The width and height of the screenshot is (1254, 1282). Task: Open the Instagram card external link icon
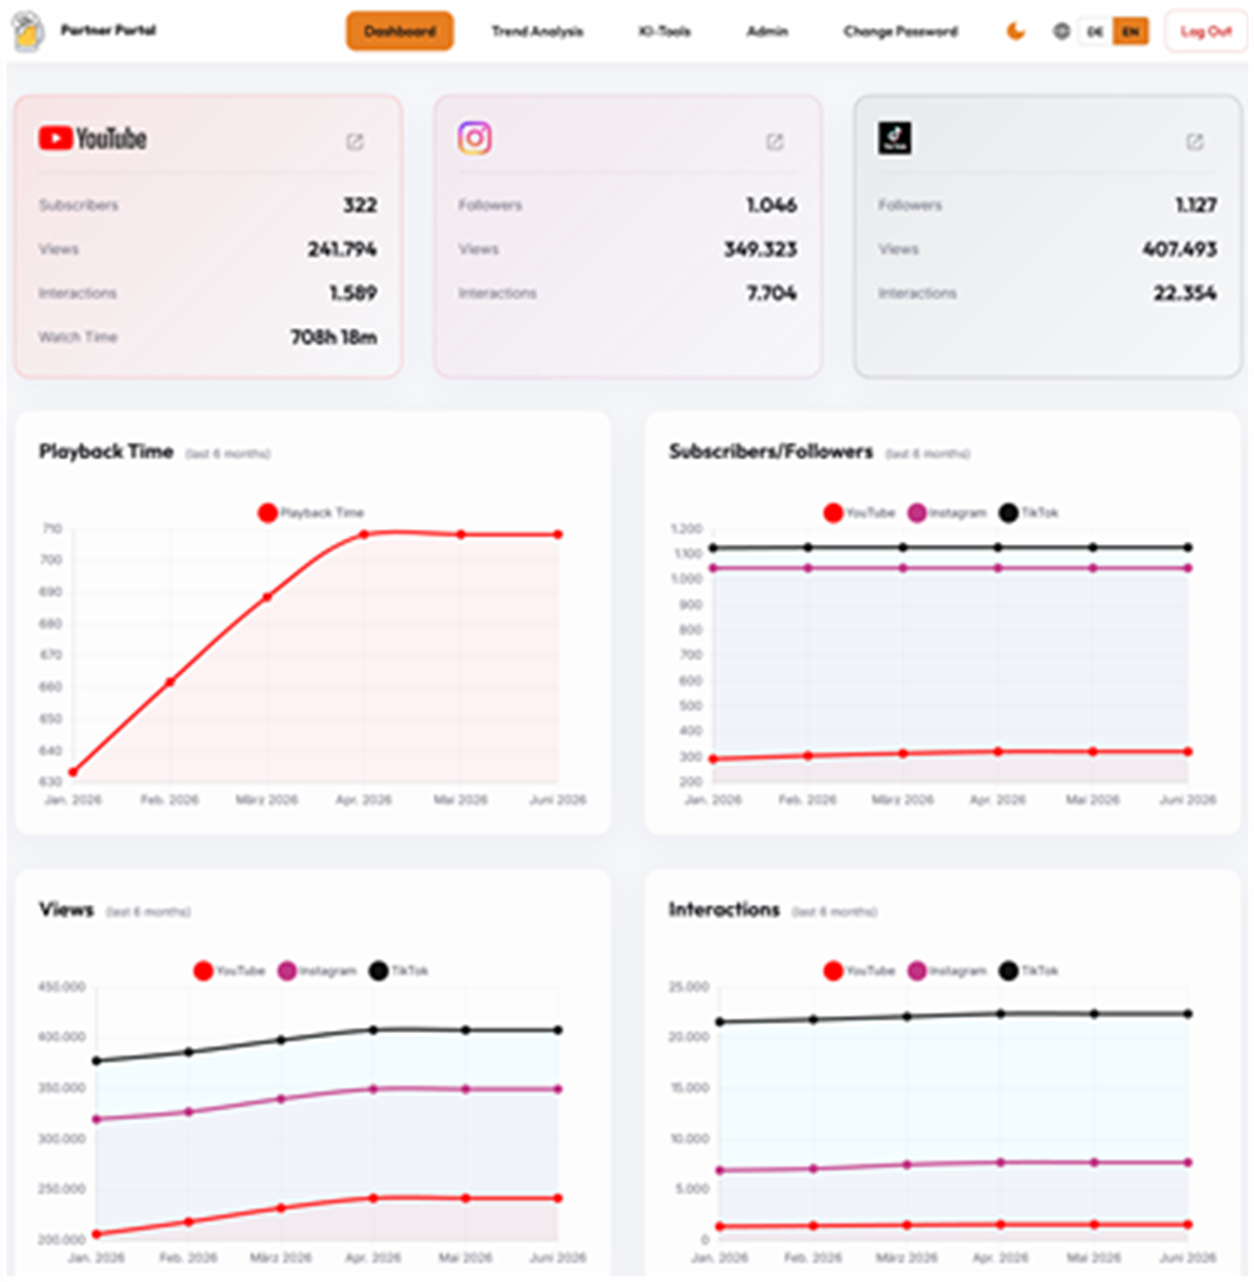pos(775,142)
